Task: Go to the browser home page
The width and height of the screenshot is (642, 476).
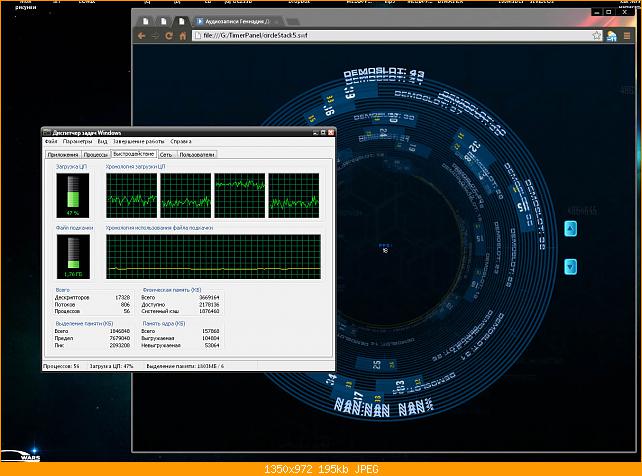Action: 183,36
